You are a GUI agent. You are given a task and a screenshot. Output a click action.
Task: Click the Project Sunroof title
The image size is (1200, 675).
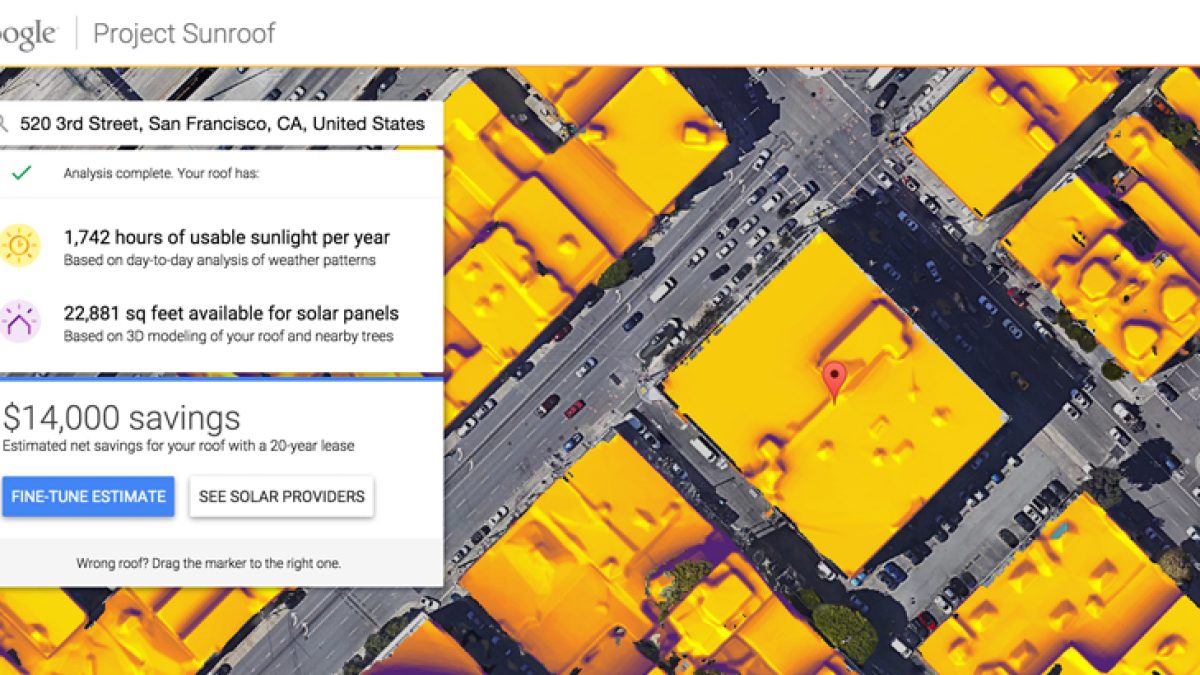pos(184,33)
